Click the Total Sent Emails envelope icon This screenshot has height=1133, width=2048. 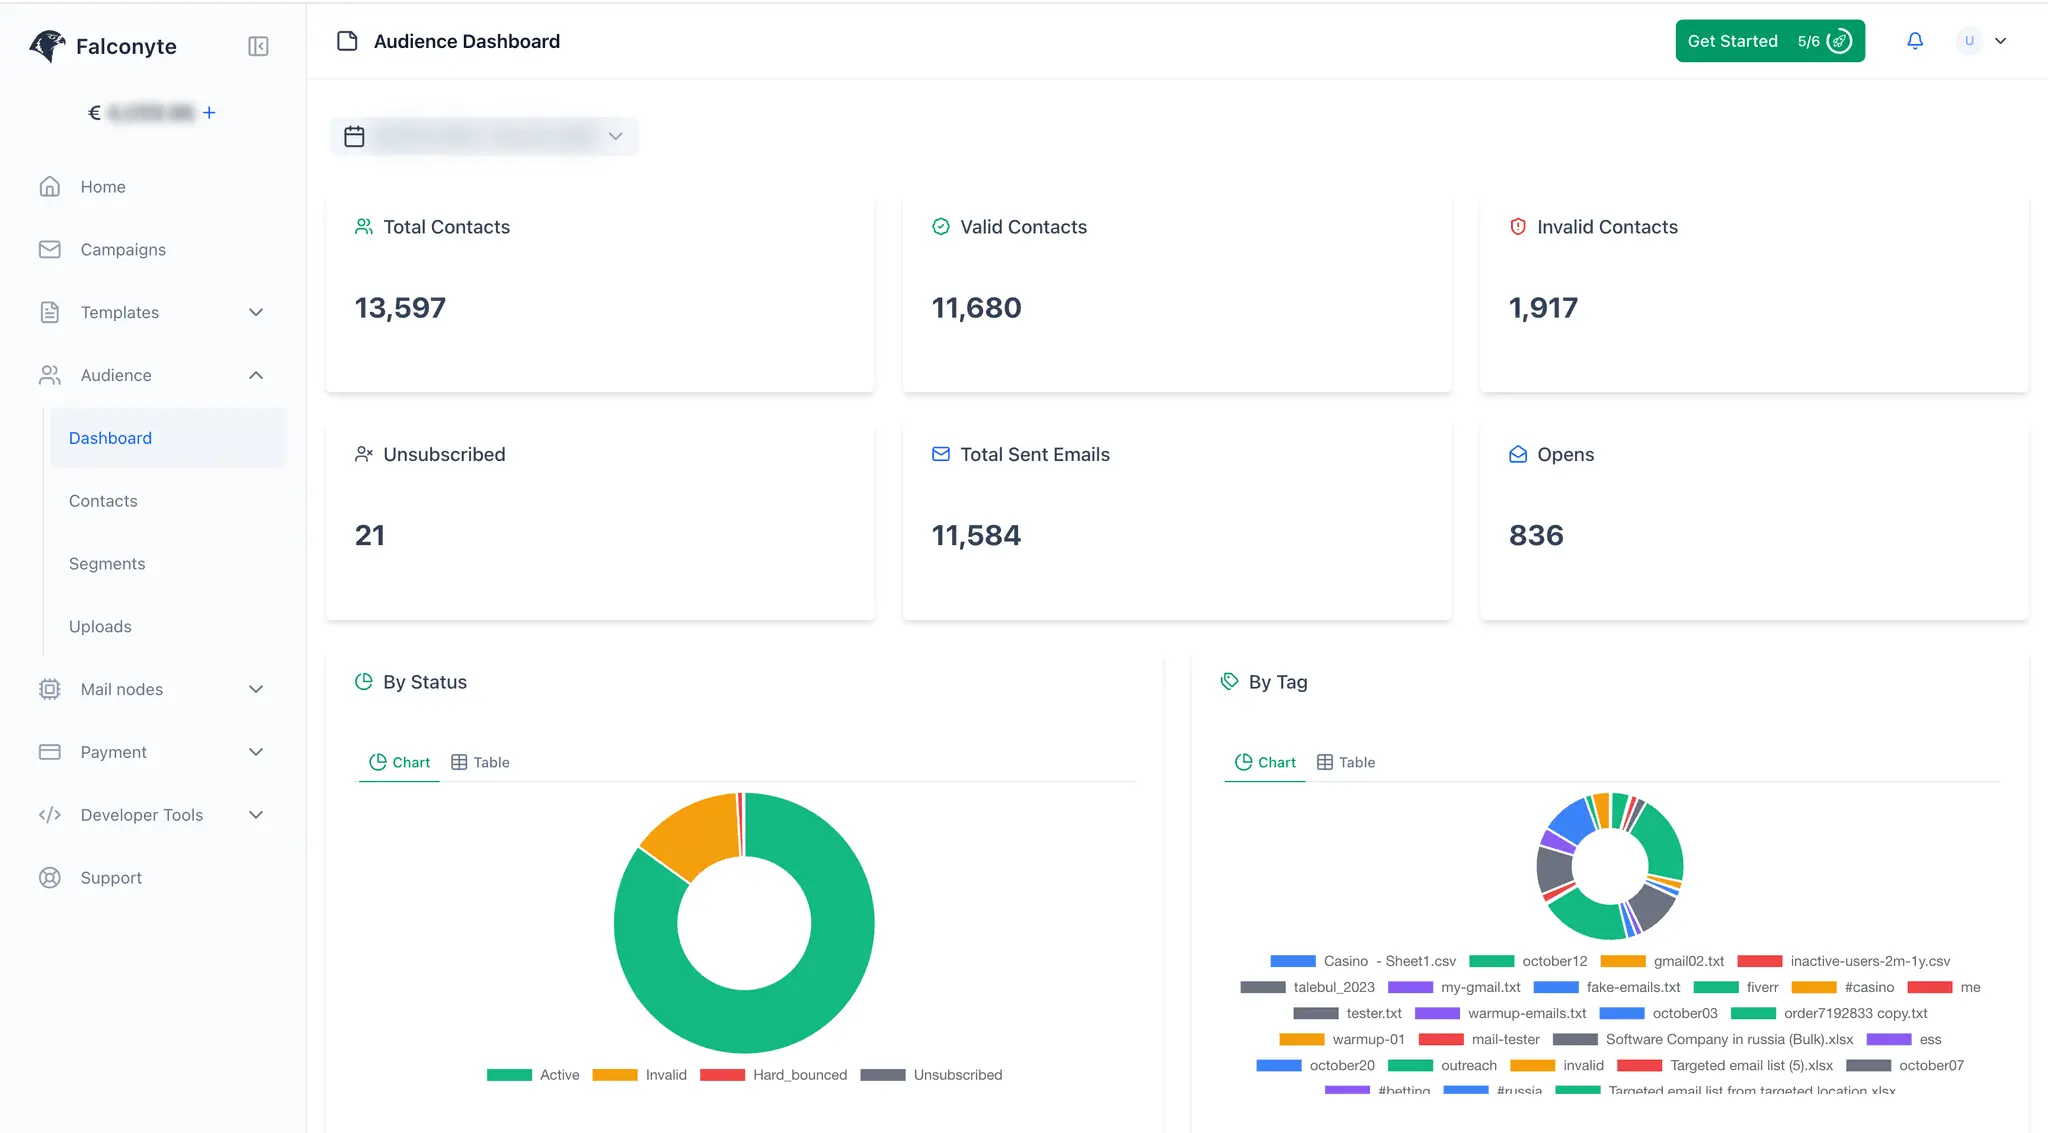coord(941,454)
